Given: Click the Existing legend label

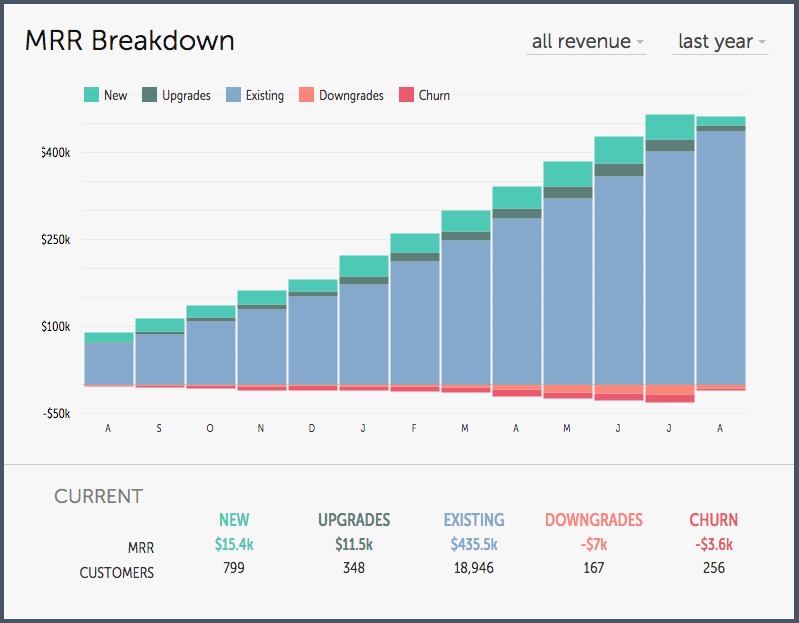Looking at the screenshot, I should (x=264, y=95).
